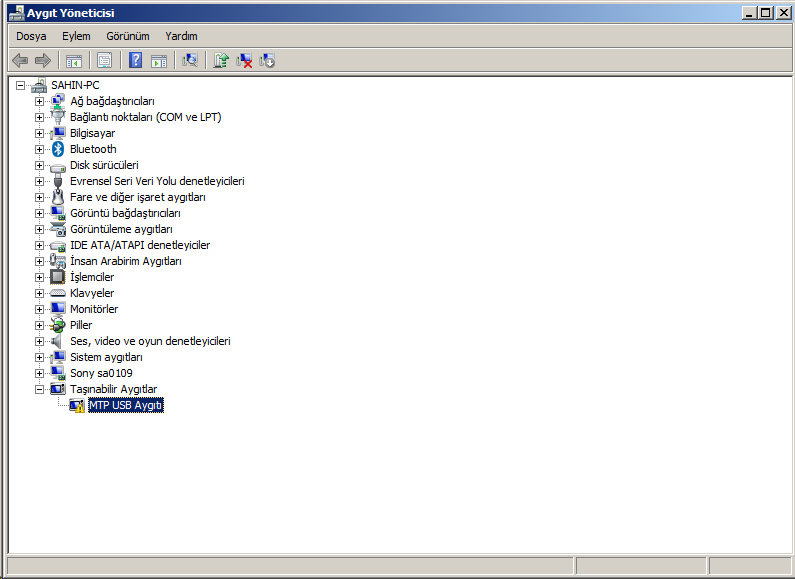Select the Taşınabilir Aygıtlar device icon
This screenshot has width=795, height=579.
[x=58, y=389]
